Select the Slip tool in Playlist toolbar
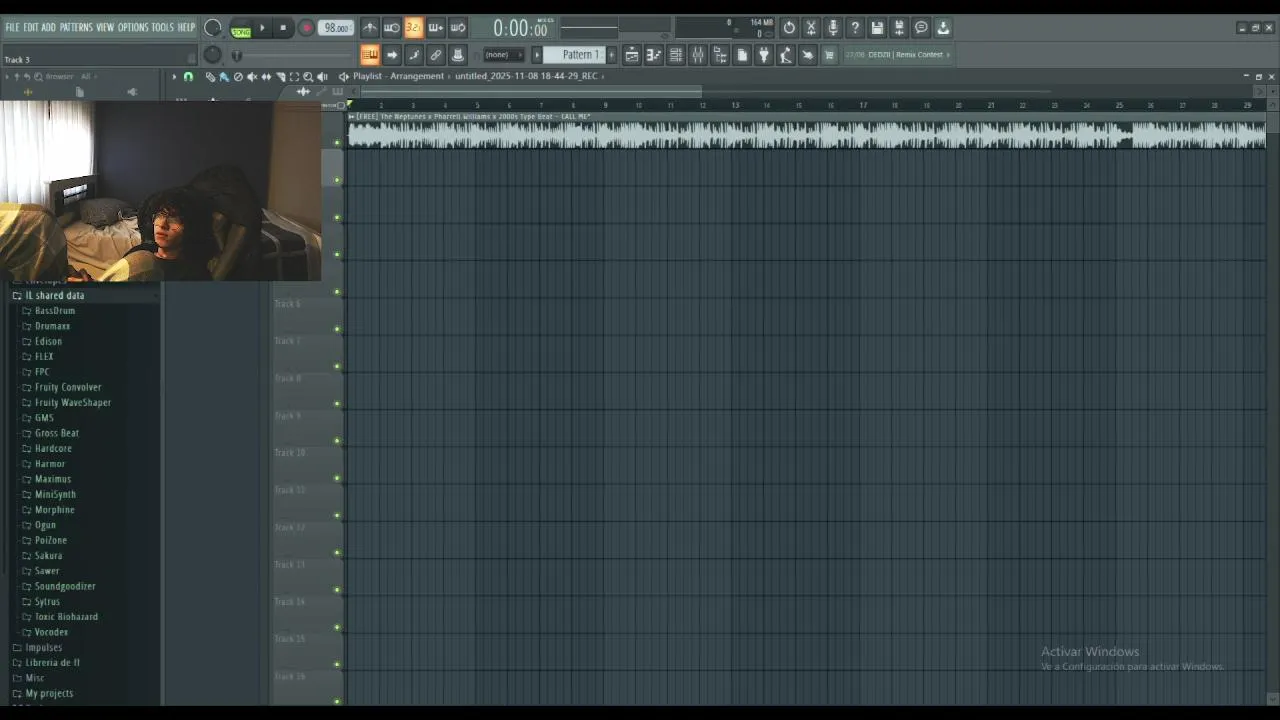 pyautogui.click(x=266, y=76)
